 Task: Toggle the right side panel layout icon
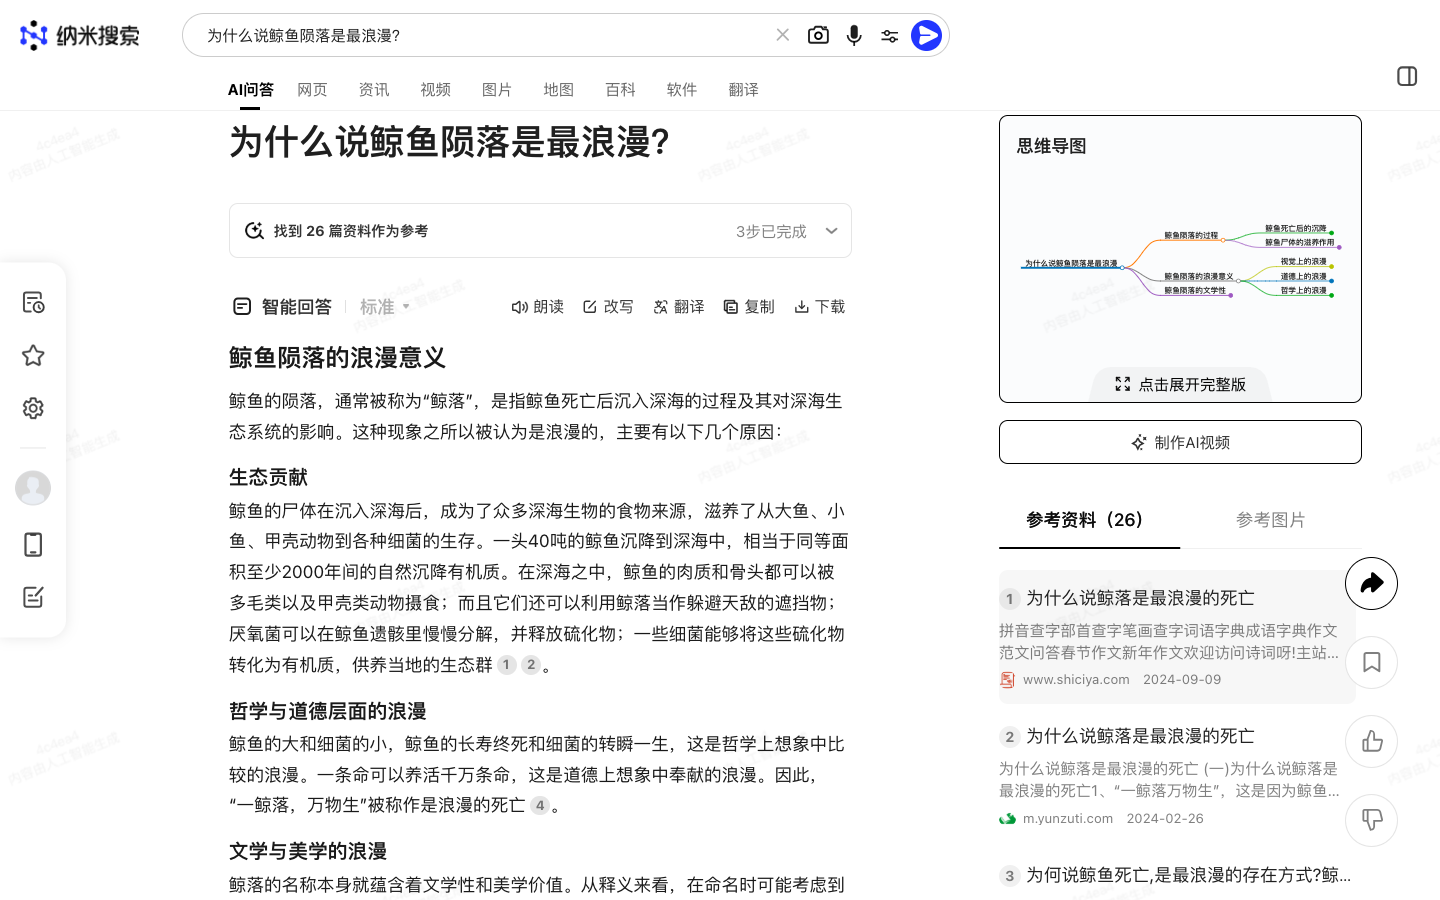pyautogui.click(x=1407, y=76)
